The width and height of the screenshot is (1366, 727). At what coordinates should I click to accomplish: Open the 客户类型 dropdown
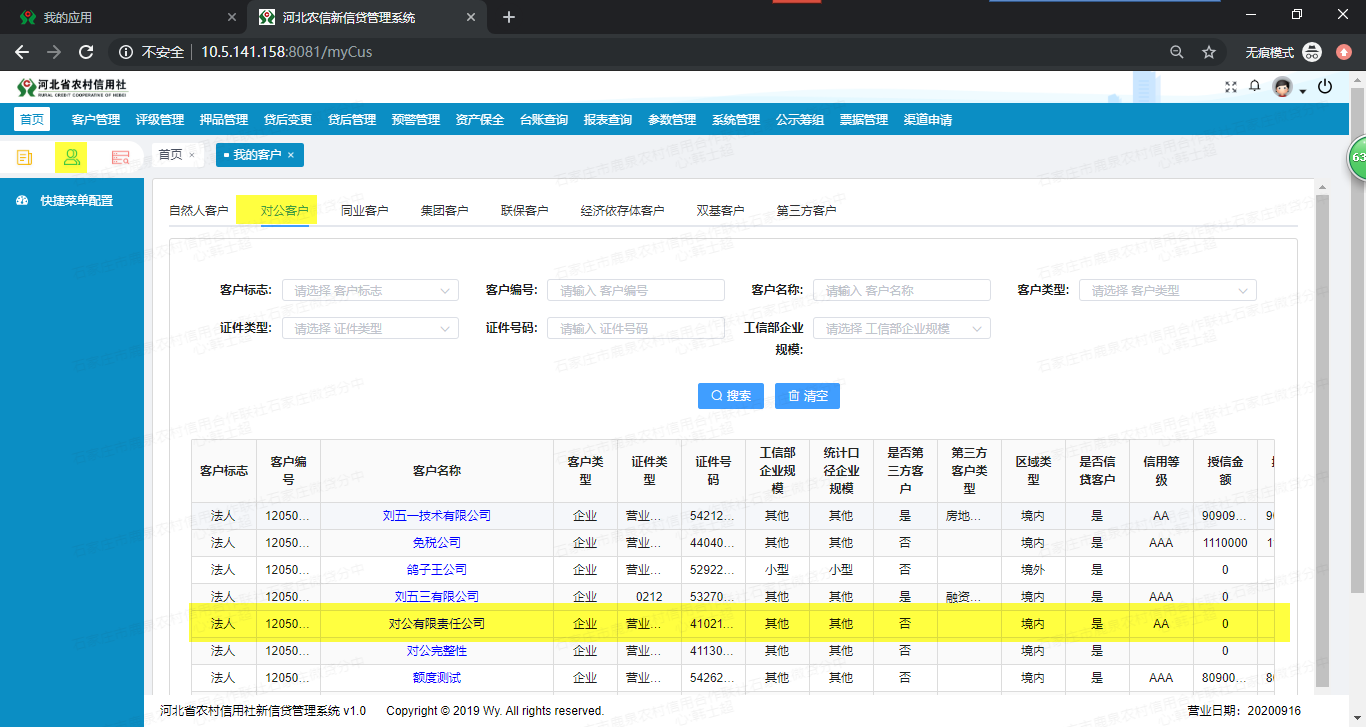[x=1167, y=289]
